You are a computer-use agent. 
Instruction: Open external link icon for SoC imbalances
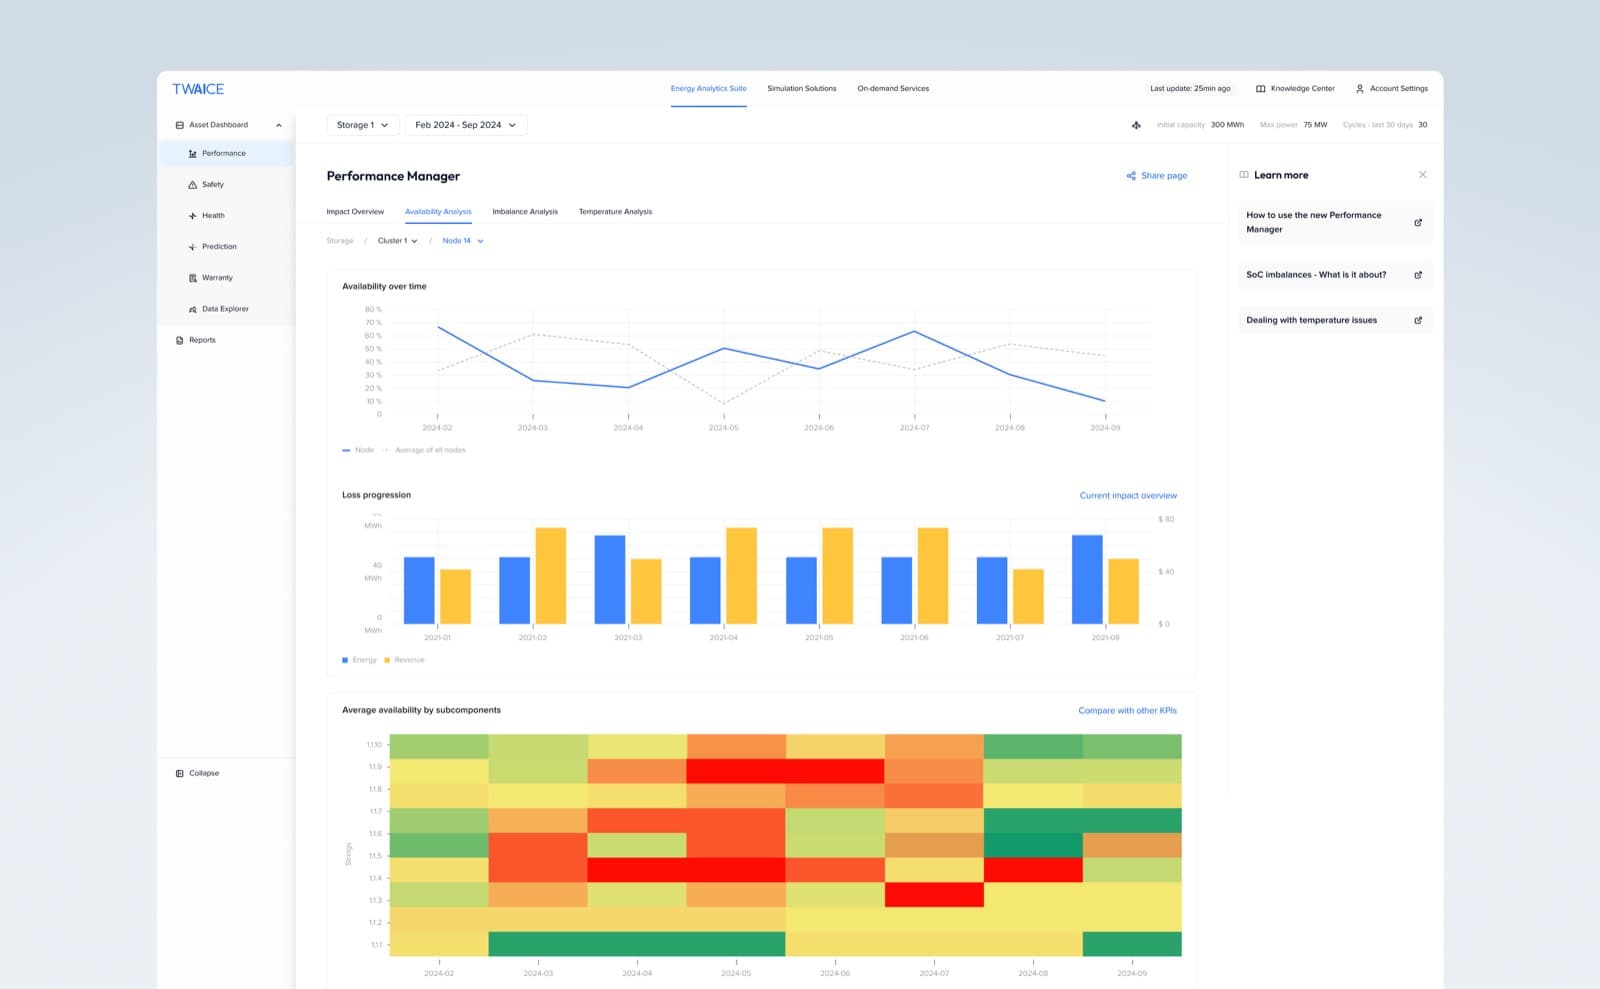1418,275
